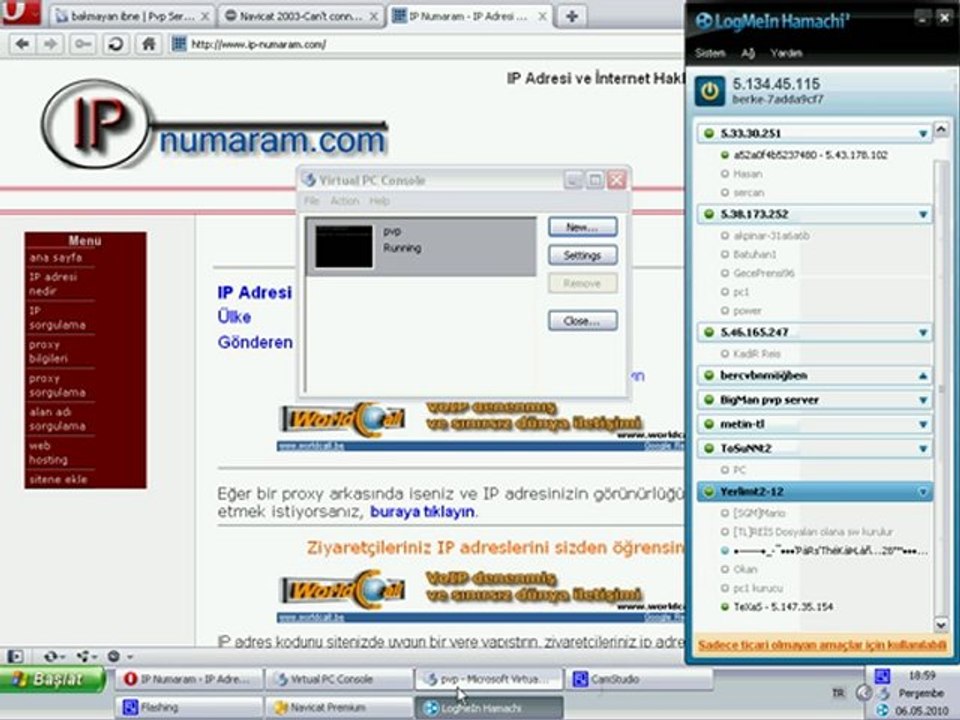This screenshot has width=960, height=720.
Task: Select the a52a0f4b5237480 peer entry
Action: (810, 155)
